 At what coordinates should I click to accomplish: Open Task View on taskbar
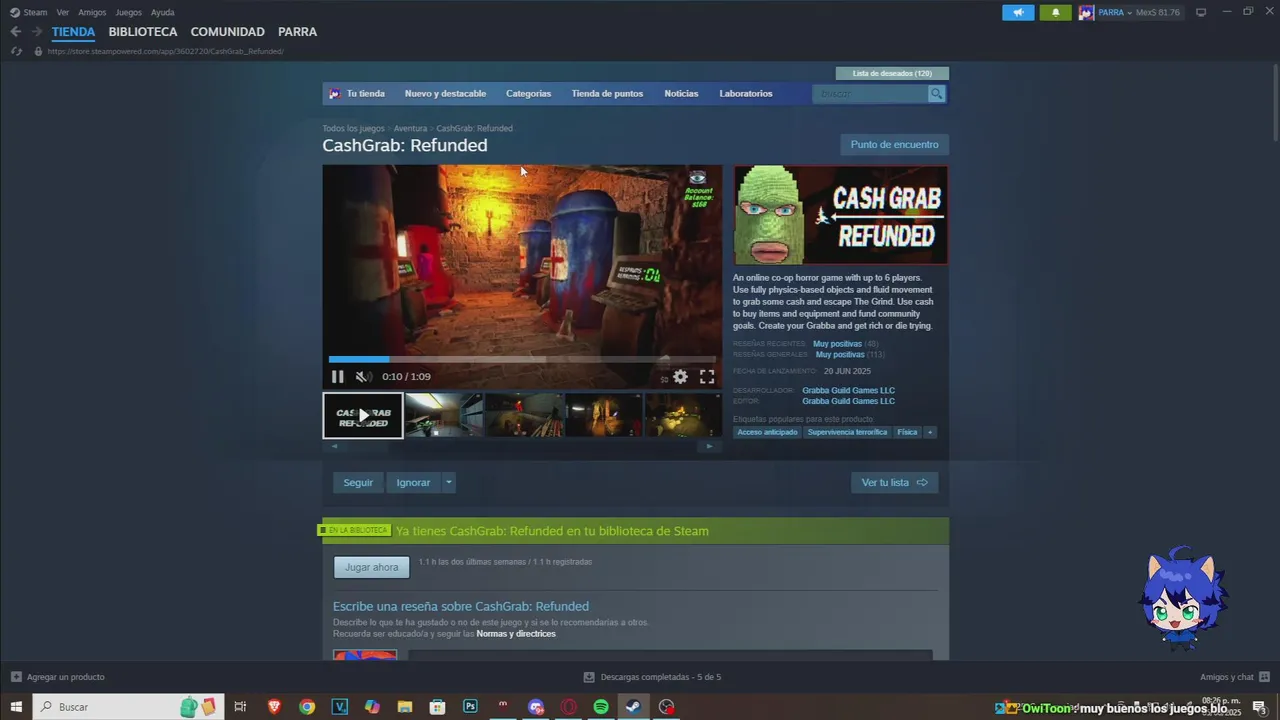pyautogui.click(x=240, y=707)
